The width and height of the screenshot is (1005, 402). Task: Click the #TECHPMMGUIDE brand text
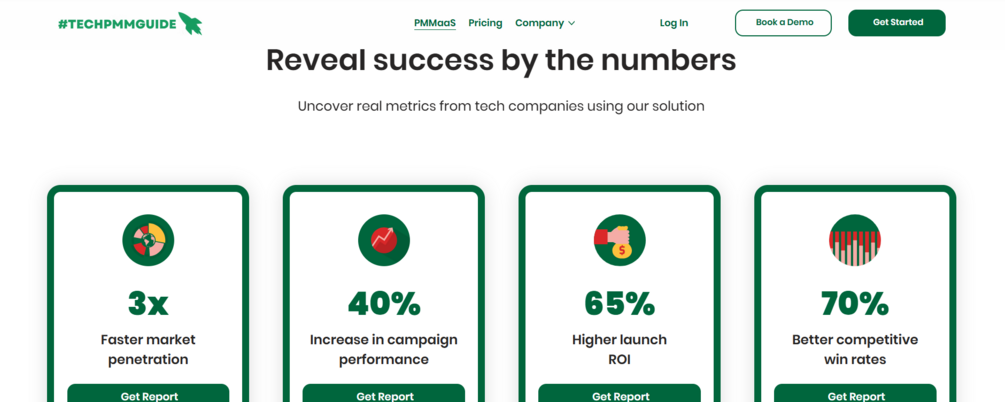tap(116, 23)
